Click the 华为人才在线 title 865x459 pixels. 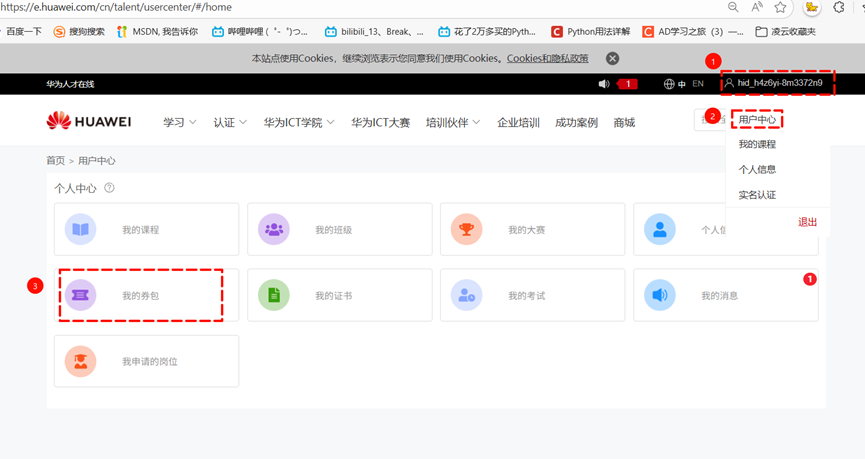click(x=70, y=84)
